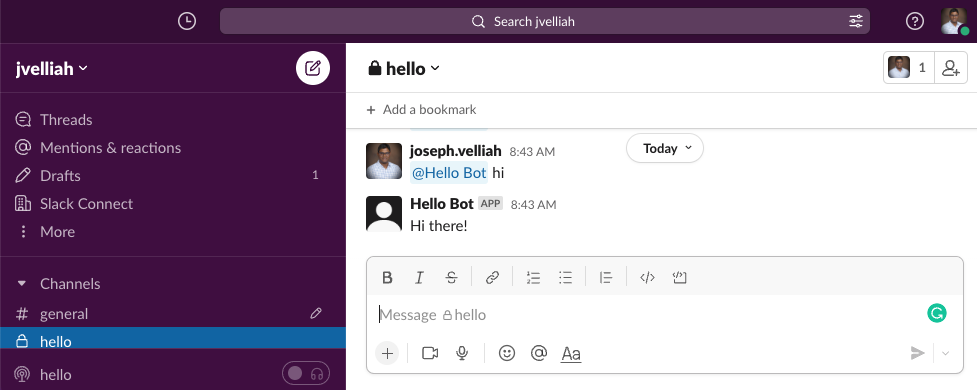Open Mentions & reactions

(x=110, y=148)
